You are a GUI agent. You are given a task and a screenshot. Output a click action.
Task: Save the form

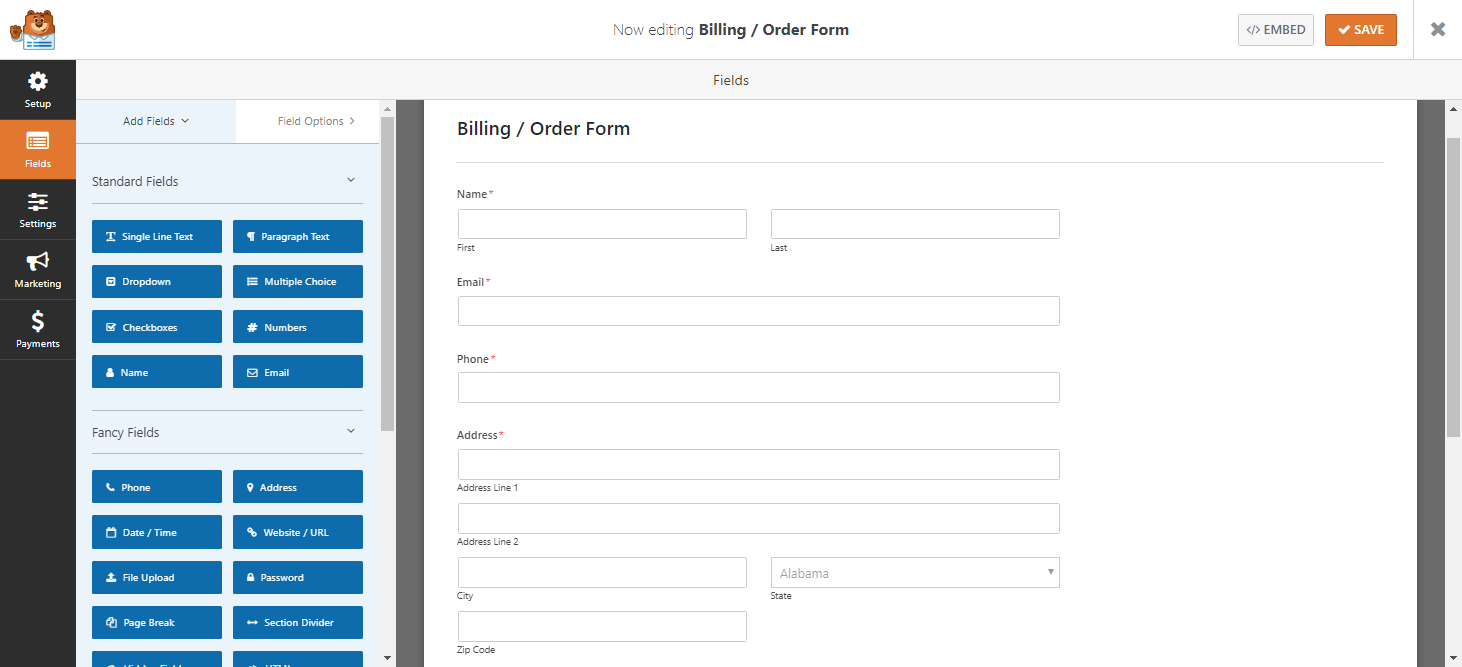click(1361, 30)
